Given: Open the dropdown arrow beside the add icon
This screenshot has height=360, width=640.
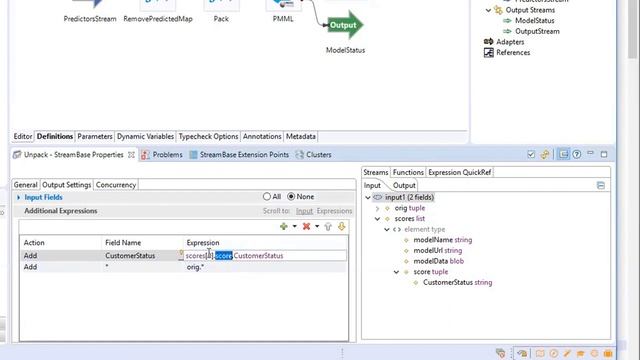Looking at the screenshot, I should pos(294,227).
